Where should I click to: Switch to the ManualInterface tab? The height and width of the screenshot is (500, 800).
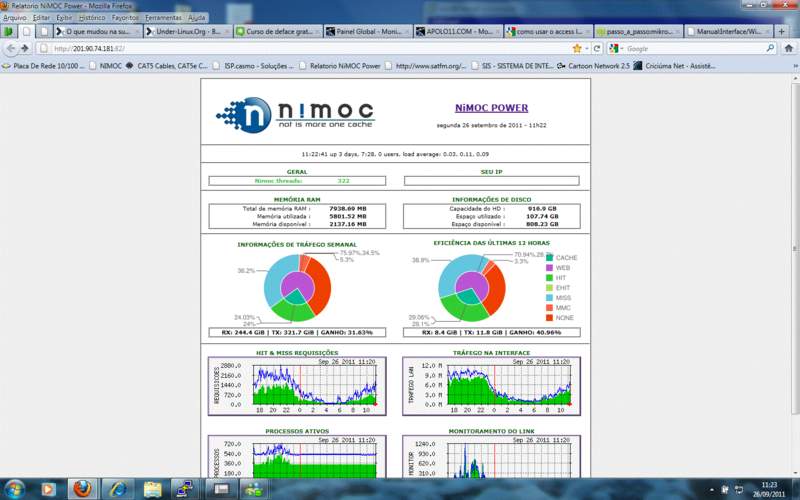click(x=728, y=32)
